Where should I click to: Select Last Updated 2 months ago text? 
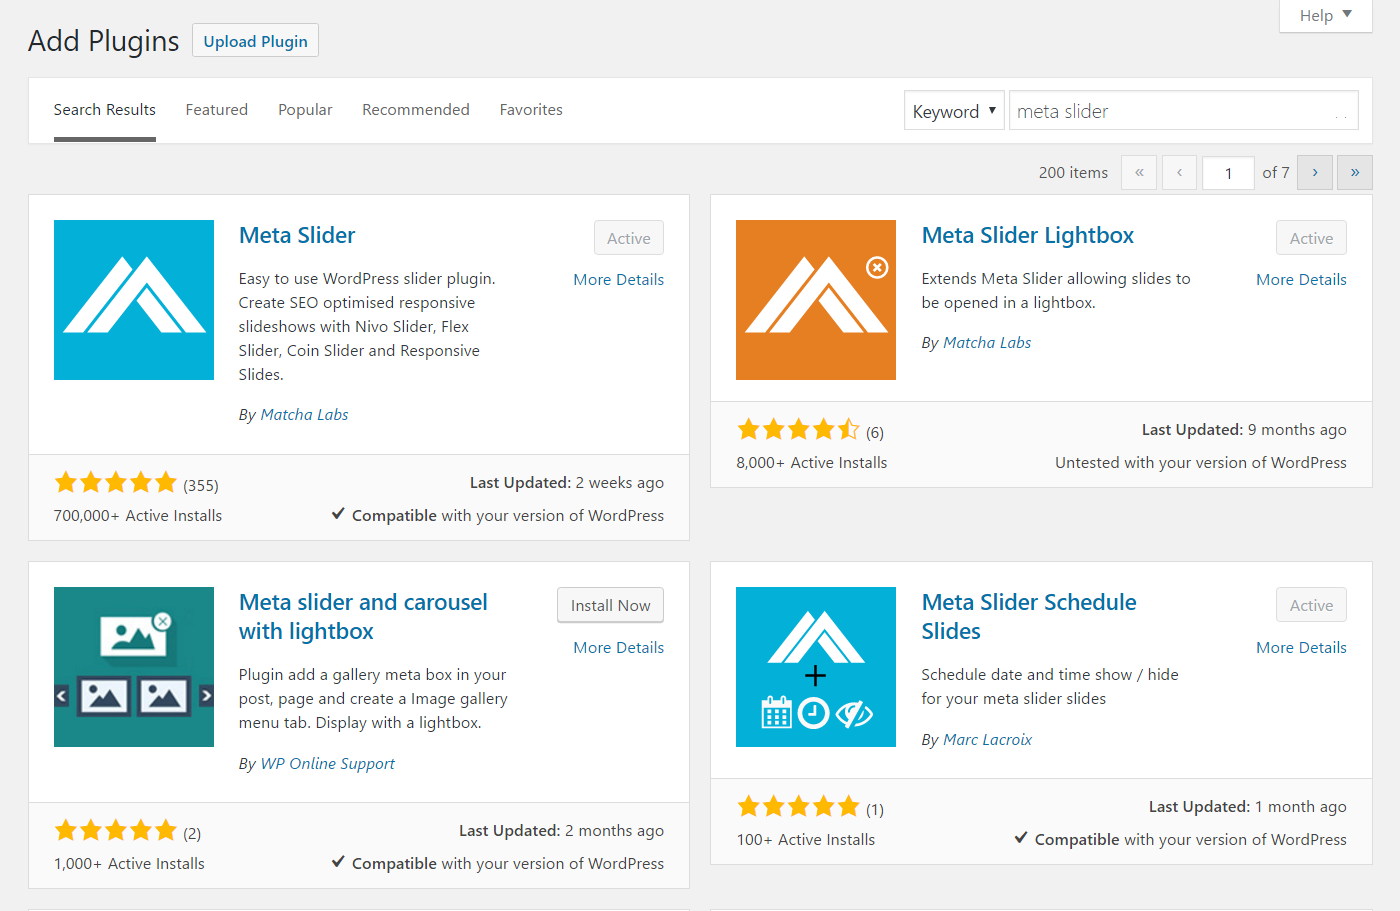coord(561,831)
